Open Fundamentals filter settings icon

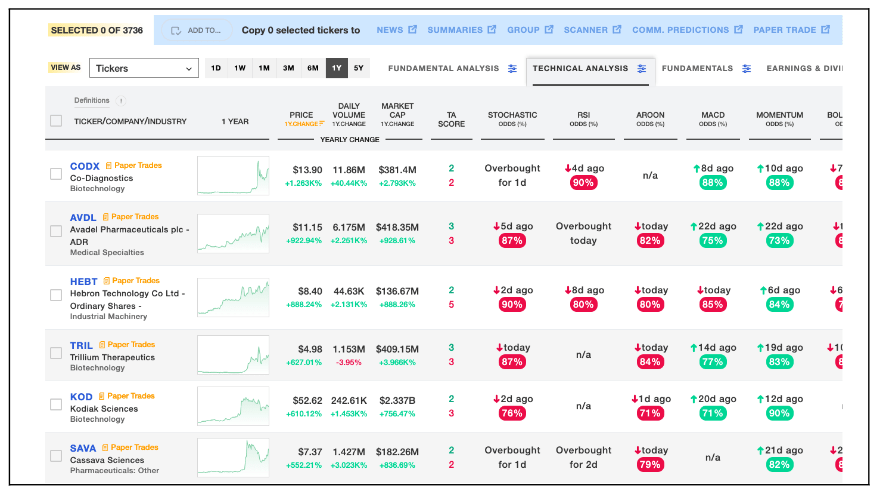pyautogui.click(x=747, y=68)
